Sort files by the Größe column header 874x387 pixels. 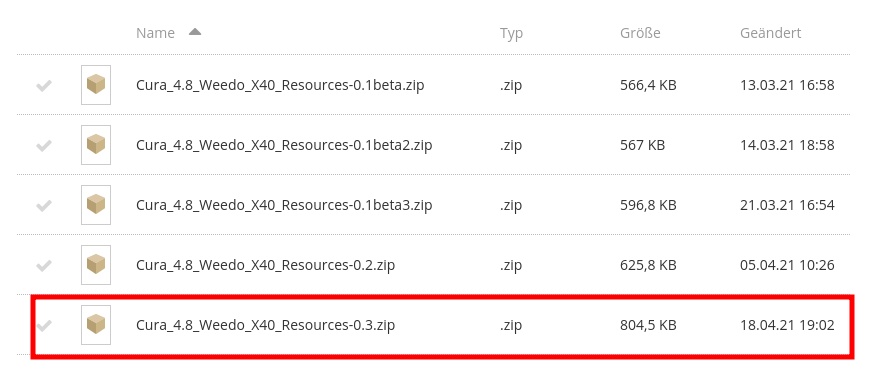(x=640, y=33)
